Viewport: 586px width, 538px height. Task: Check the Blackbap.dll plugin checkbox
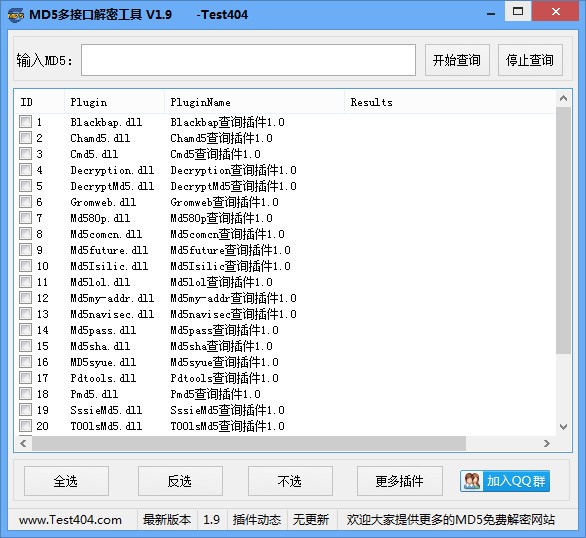pos(25,122)
